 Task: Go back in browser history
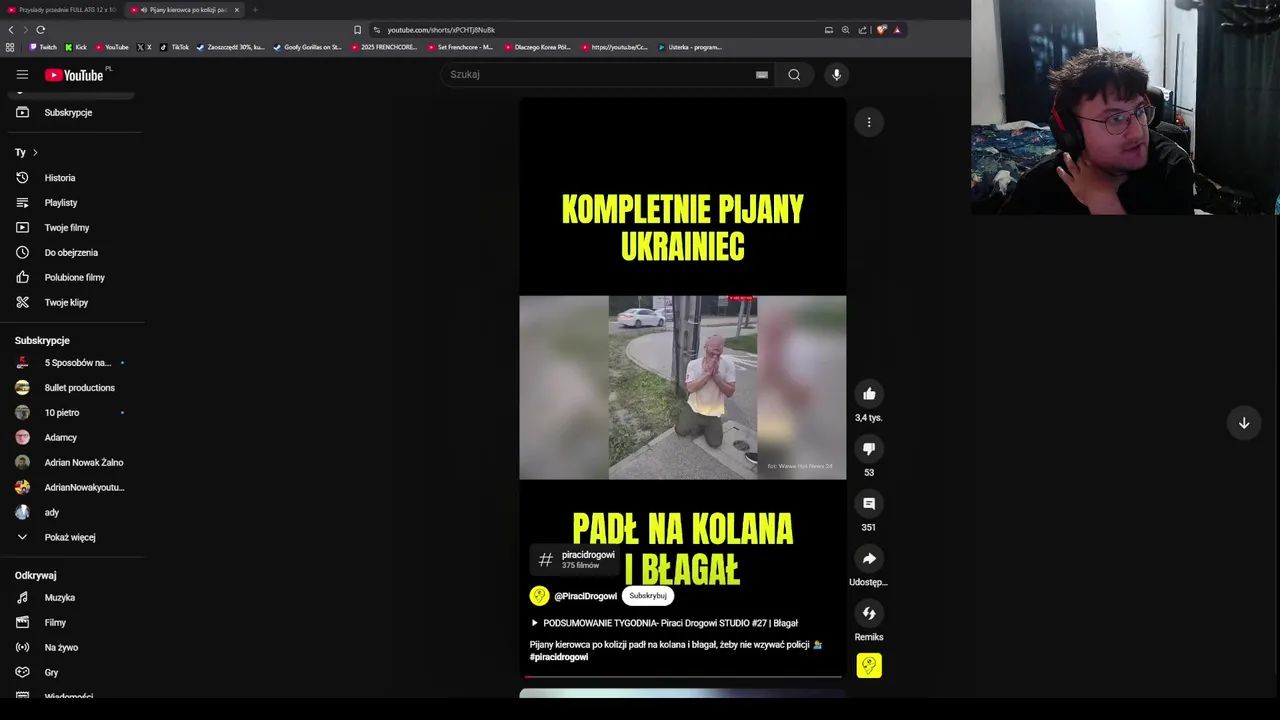click(x=11, y=30)
